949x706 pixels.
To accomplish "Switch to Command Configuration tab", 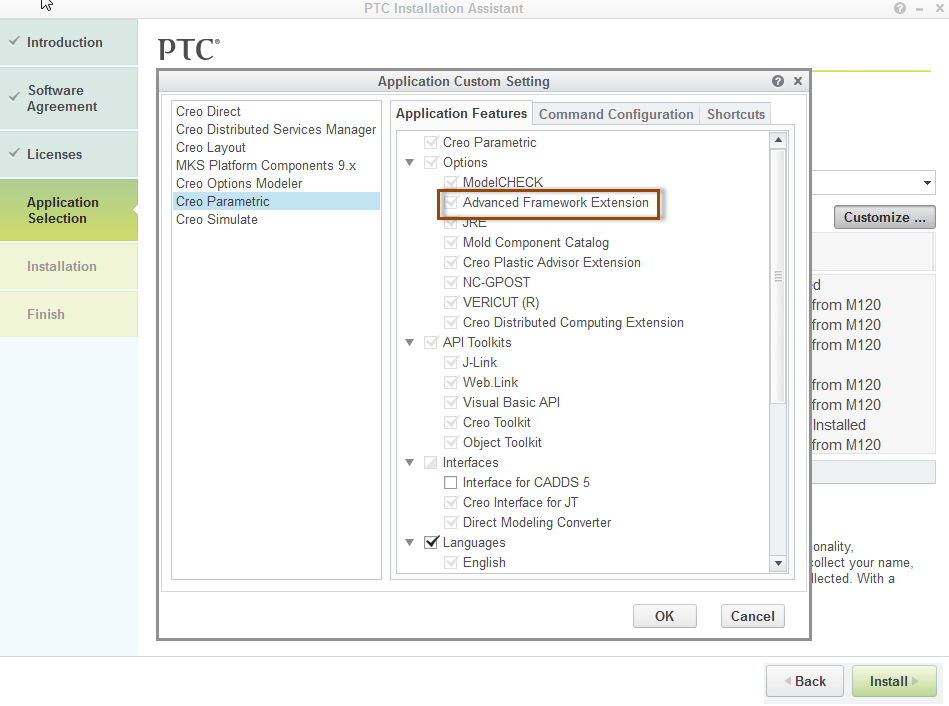I will click(616, 114).
